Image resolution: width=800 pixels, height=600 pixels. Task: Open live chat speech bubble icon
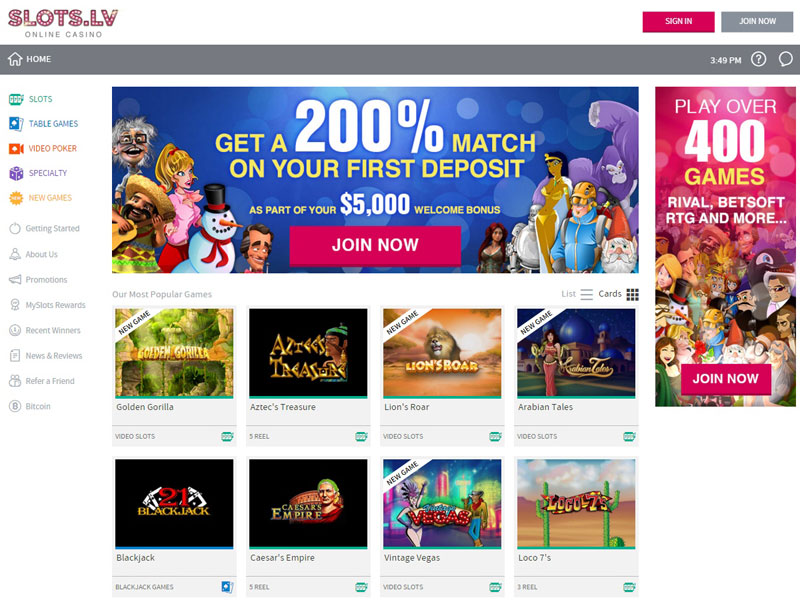pyautogui.click(x=785, y=59)
